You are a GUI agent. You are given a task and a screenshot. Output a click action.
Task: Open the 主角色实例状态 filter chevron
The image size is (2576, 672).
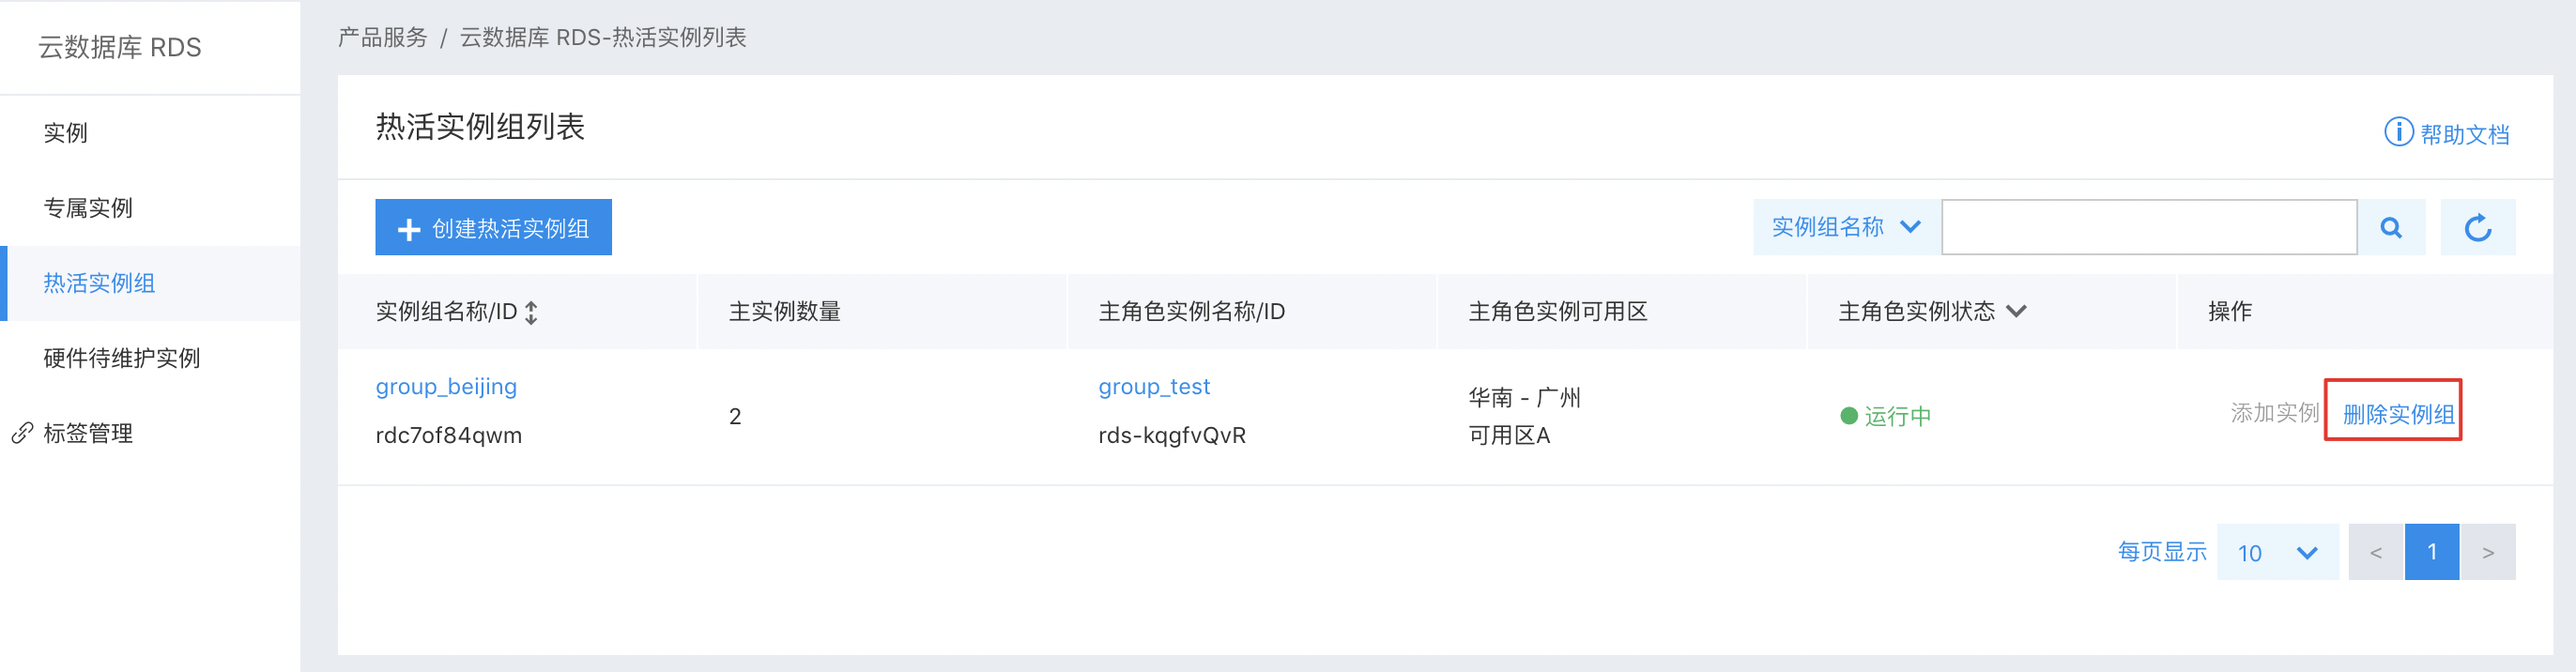point(2016,311)
